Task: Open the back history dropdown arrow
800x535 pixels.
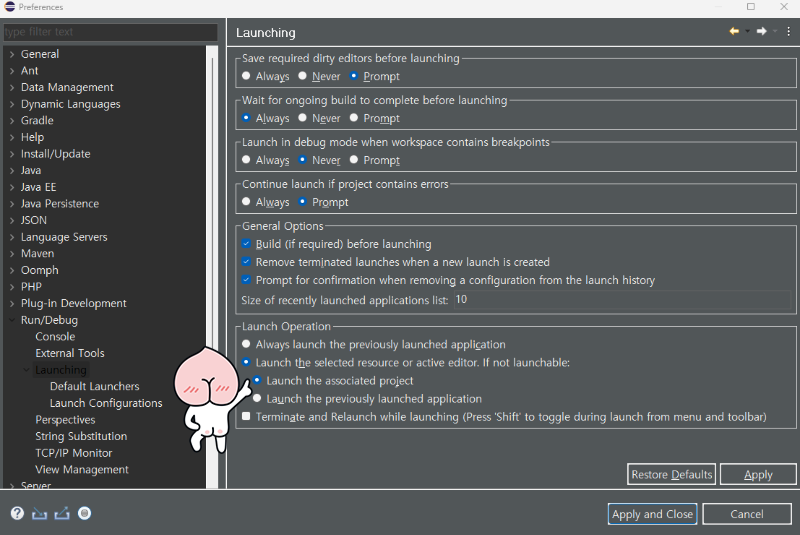Action: pyautogui.click(x=747, y=32)
